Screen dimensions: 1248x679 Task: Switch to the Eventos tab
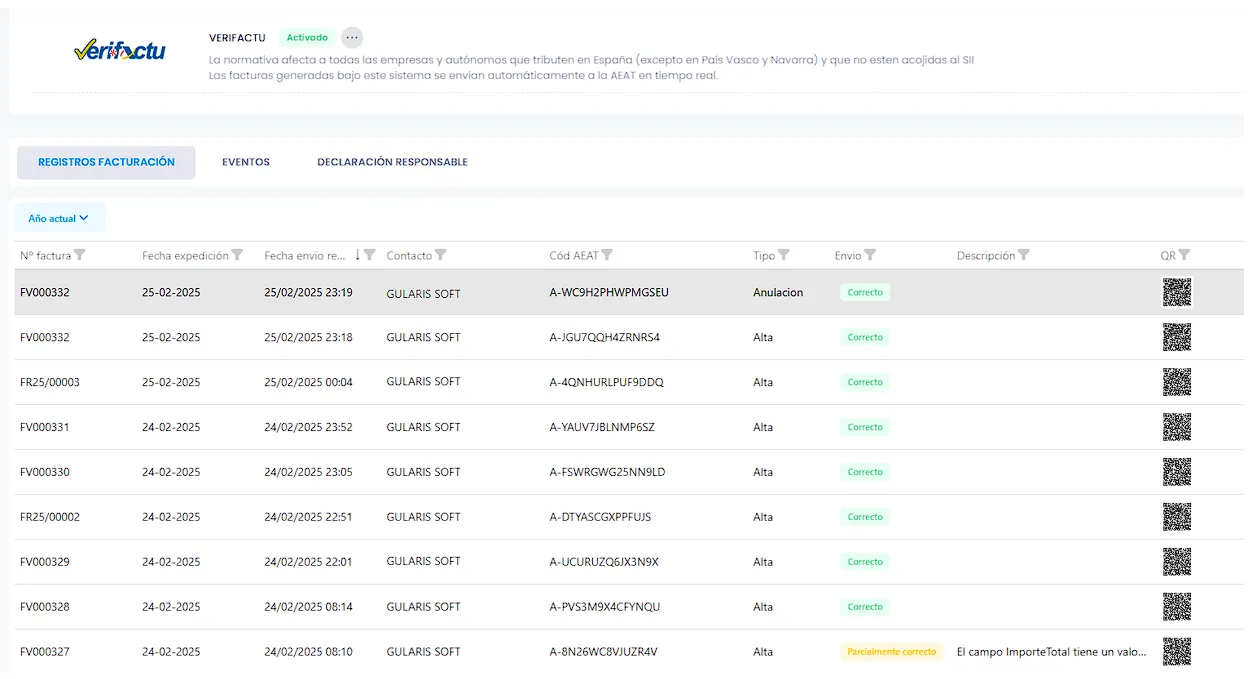point(246,162)
